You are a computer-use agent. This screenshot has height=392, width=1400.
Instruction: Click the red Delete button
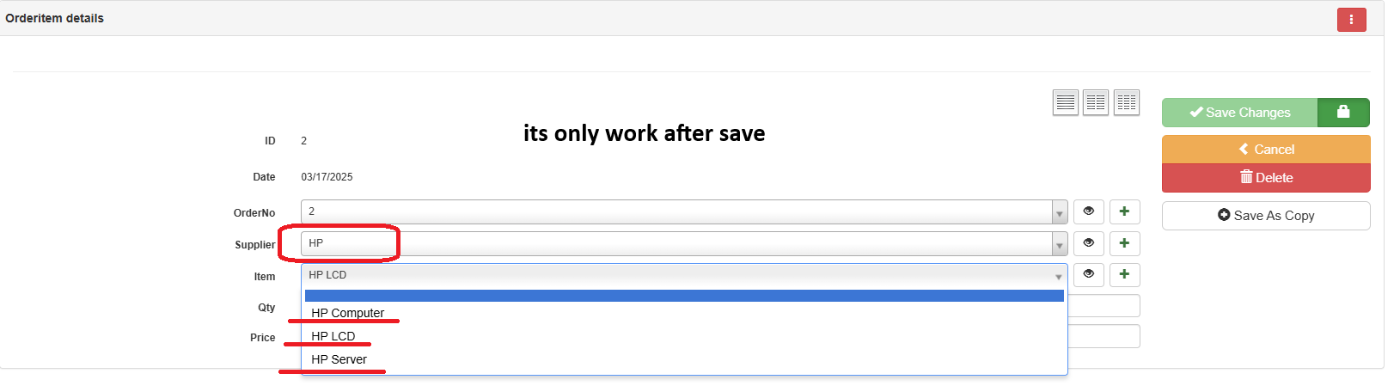(x=1266, y=178)
